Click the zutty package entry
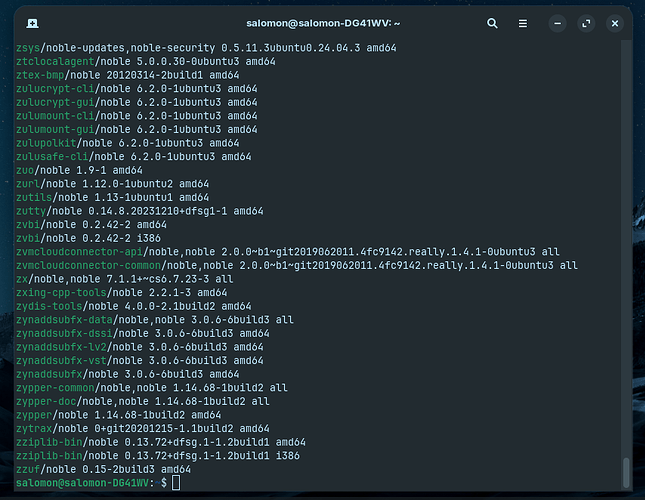This screenshot has height=500, width=645. tap(32, 211)
